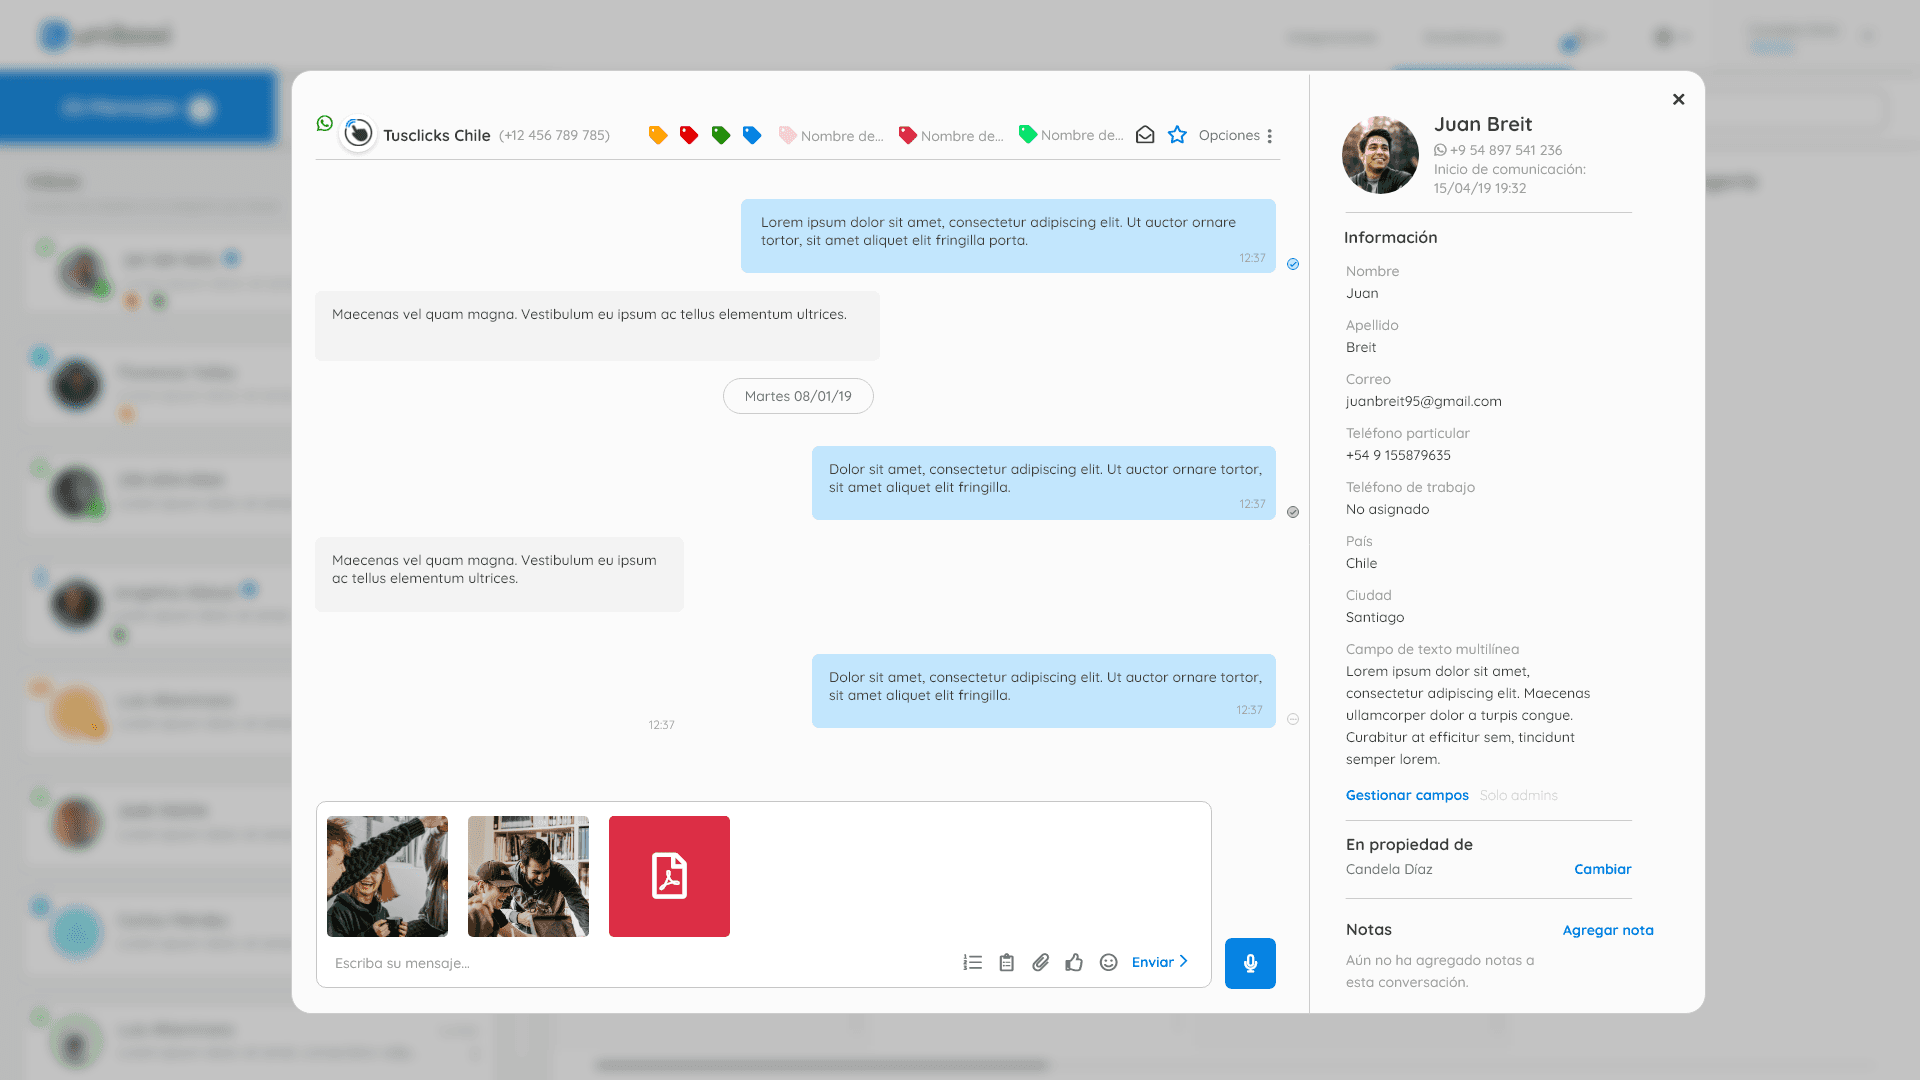1920x1080 pixels.
Task: Open the emoji picker in message box
Action: (1108, 962)
